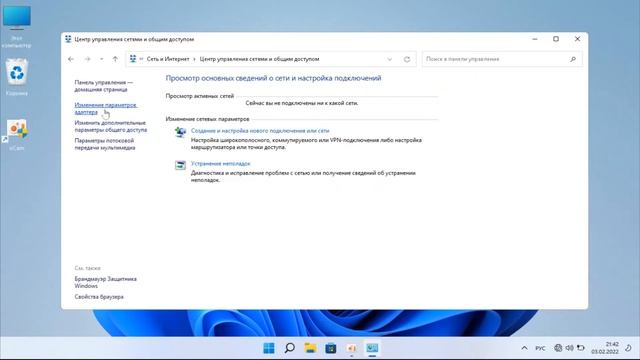Select 'Сеть и Интернет' breadcrumb

point(168,59)
